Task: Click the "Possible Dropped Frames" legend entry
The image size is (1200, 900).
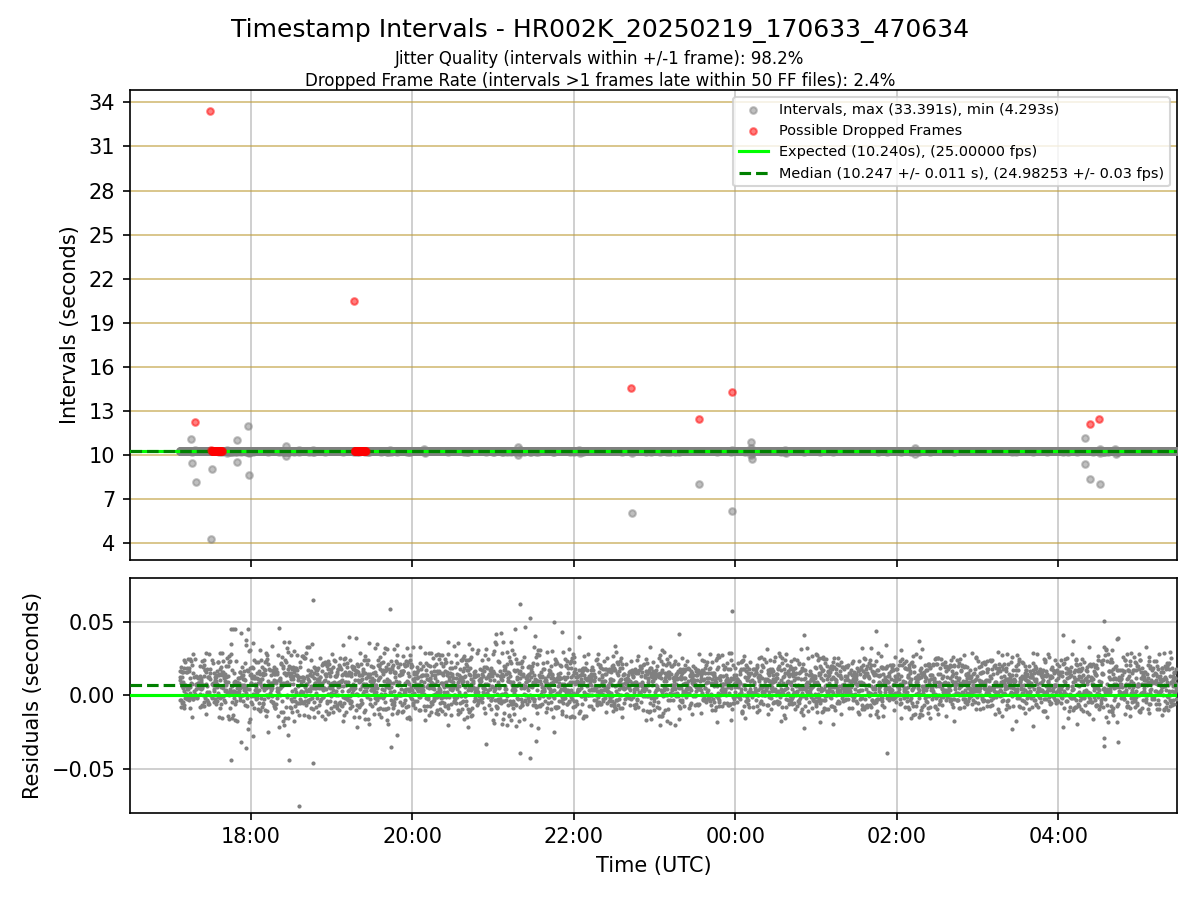Action: (x=870, y=130)
